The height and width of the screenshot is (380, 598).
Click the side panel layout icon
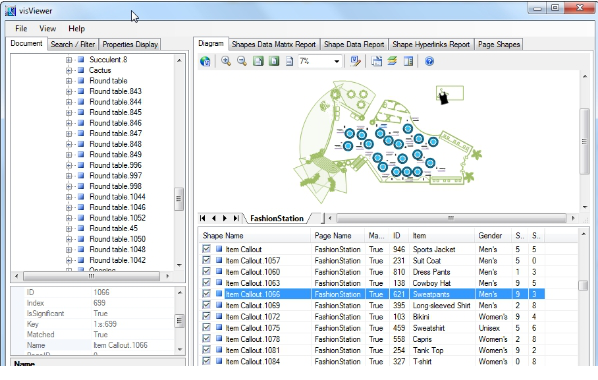408,61
